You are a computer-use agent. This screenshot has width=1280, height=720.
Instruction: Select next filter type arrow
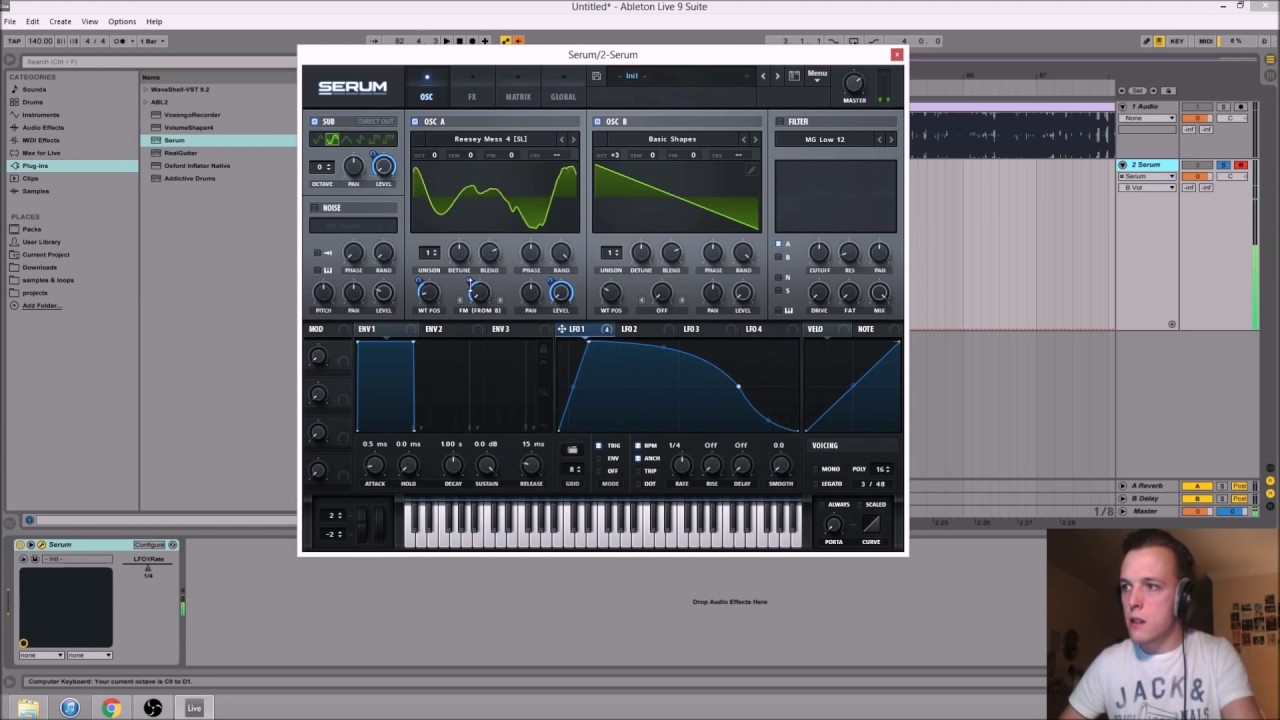pos(891,139)
